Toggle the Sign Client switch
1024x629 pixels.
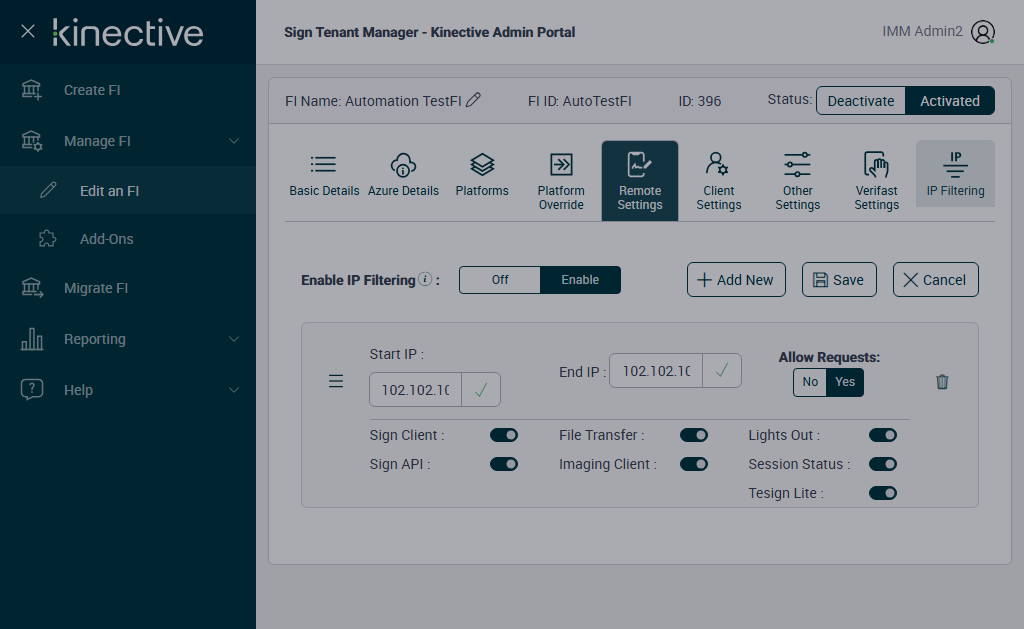pyautogui.click(x=504, y=435)
